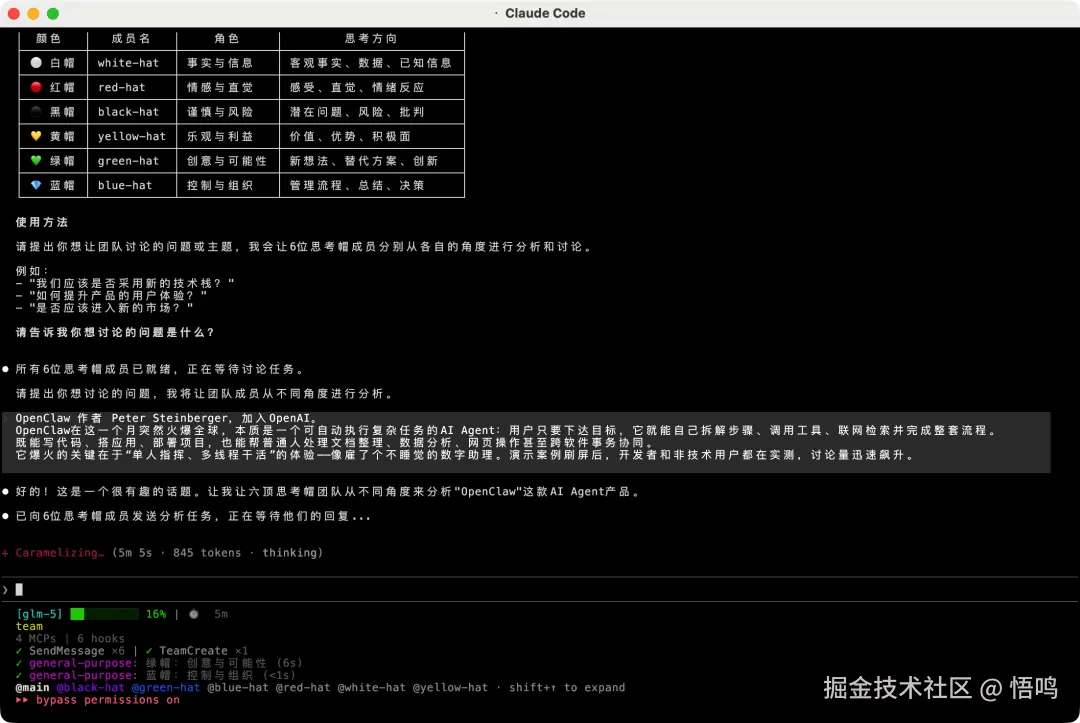Click the shift+↑ to expand hint

567,687
